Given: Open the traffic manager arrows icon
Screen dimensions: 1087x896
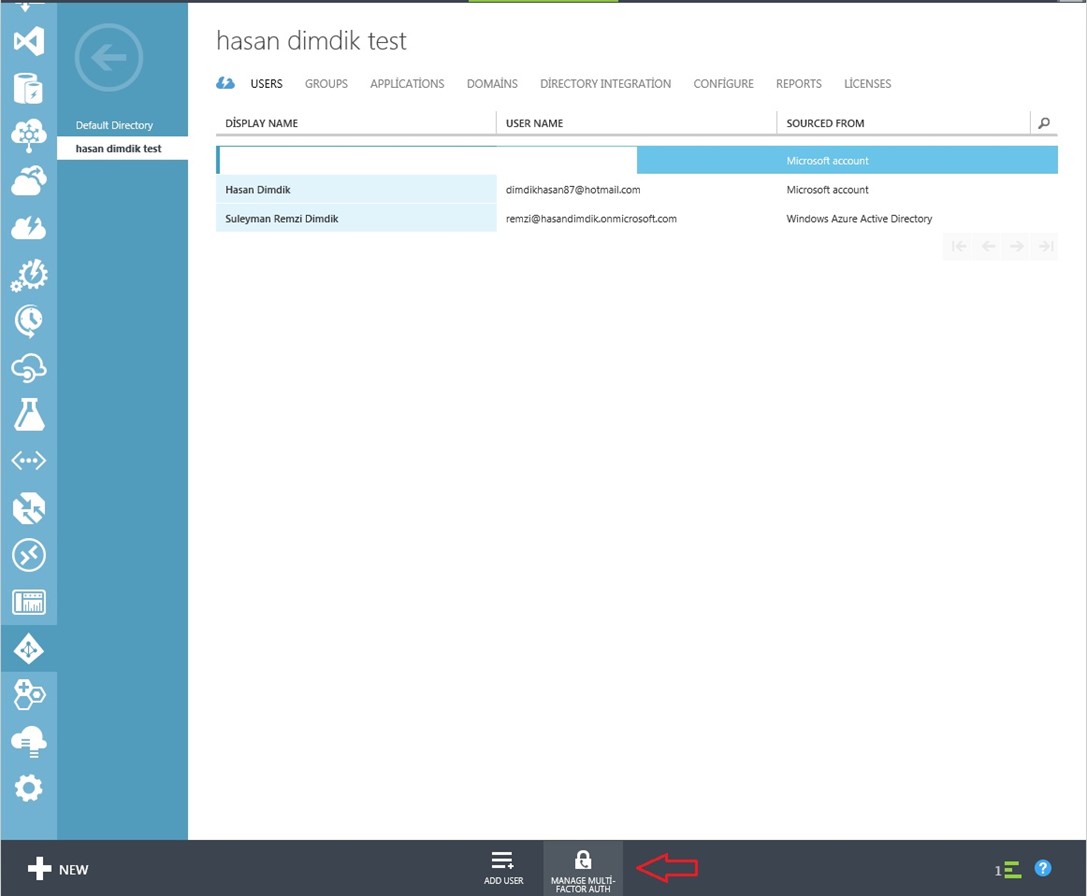Looking at the screenshot, I should (28, 508).
